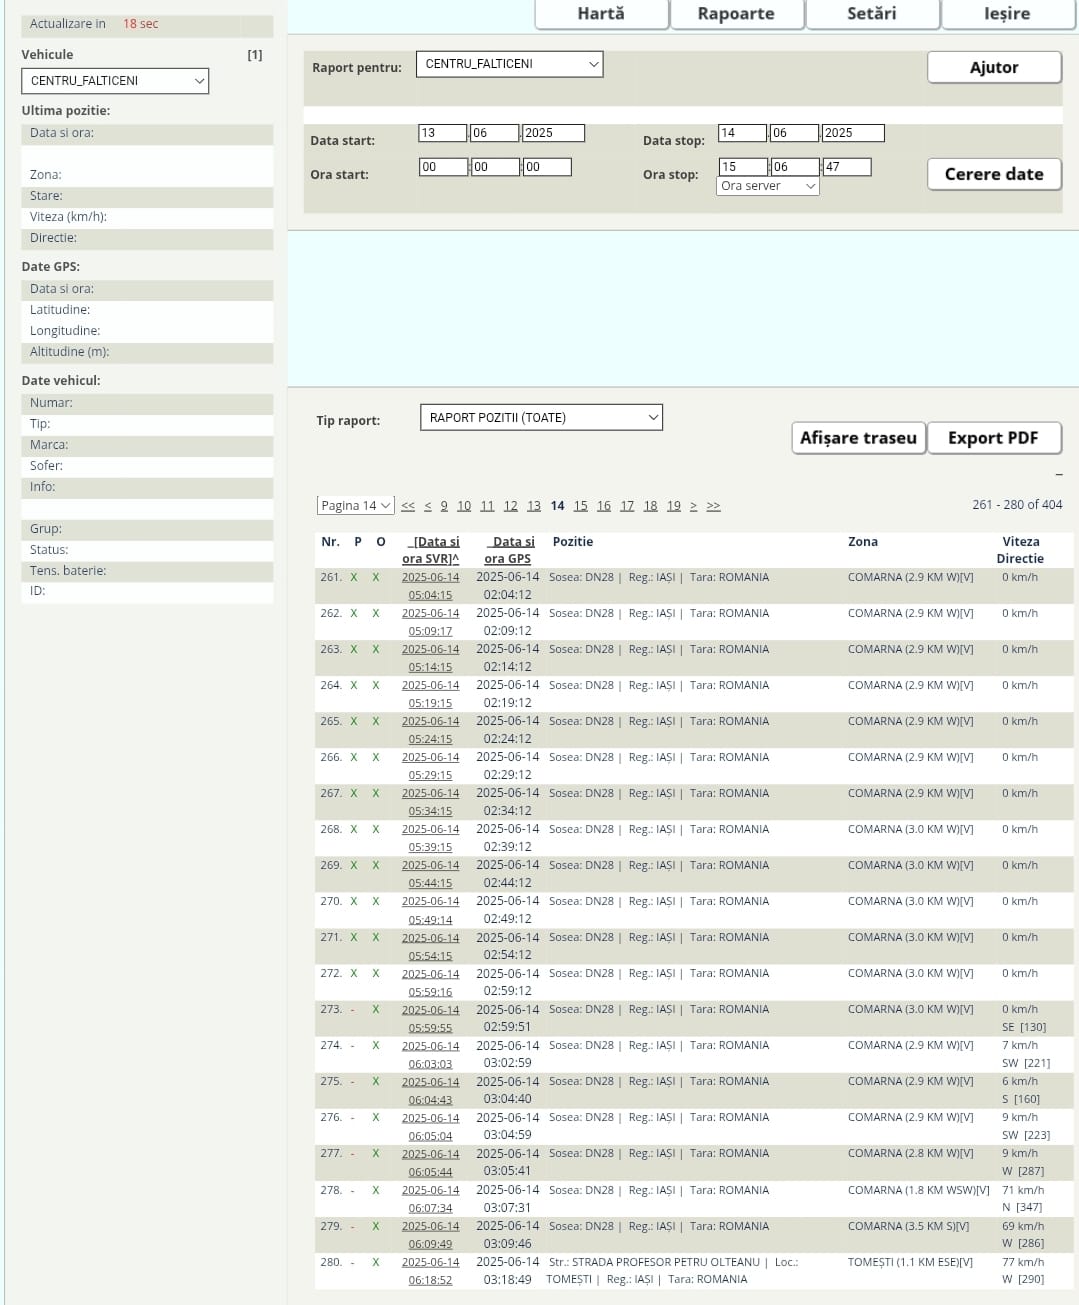Click the Data start day field

tap(442, 133)
